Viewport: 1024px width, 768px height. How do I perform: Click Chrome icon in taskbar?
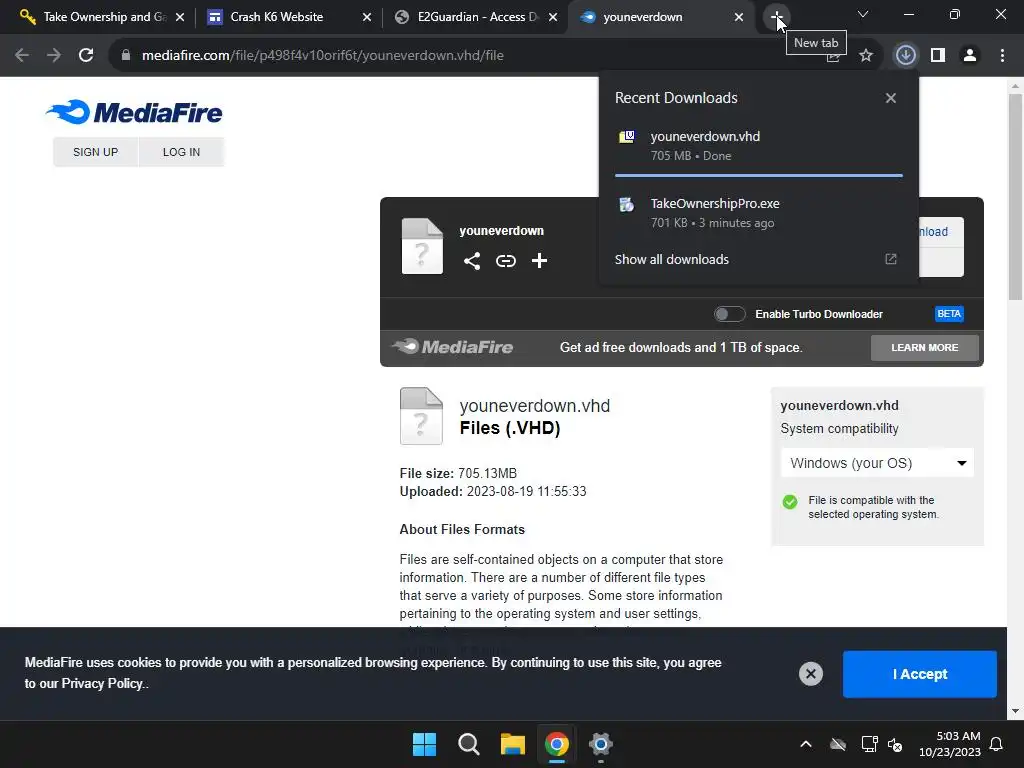click(x=556, y=744)
